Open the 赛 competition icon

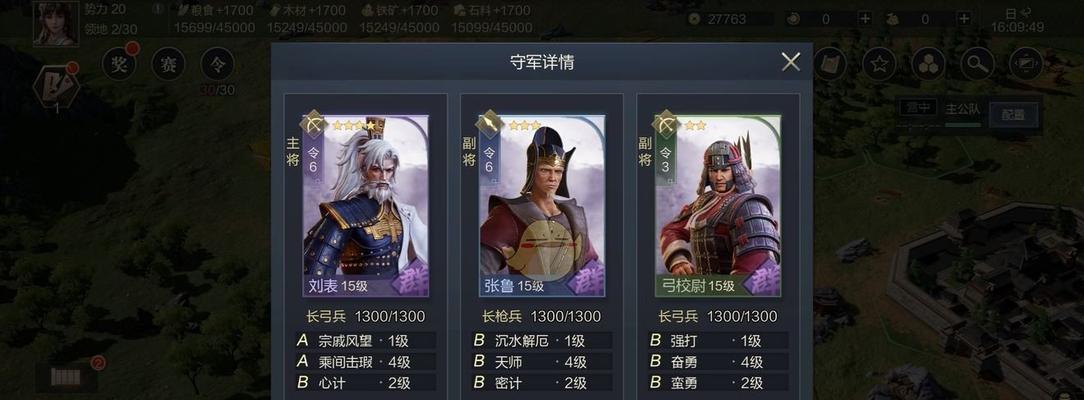point(168,64)
